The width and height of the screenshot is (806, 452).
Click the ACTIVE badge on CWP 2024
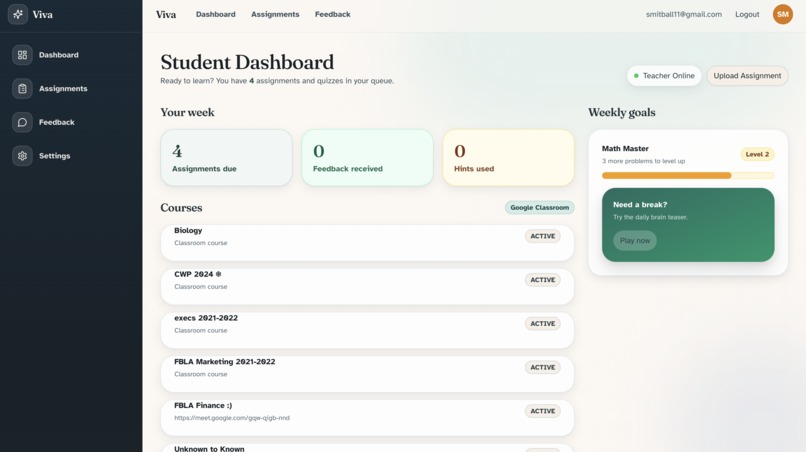[x=542, y=280]
